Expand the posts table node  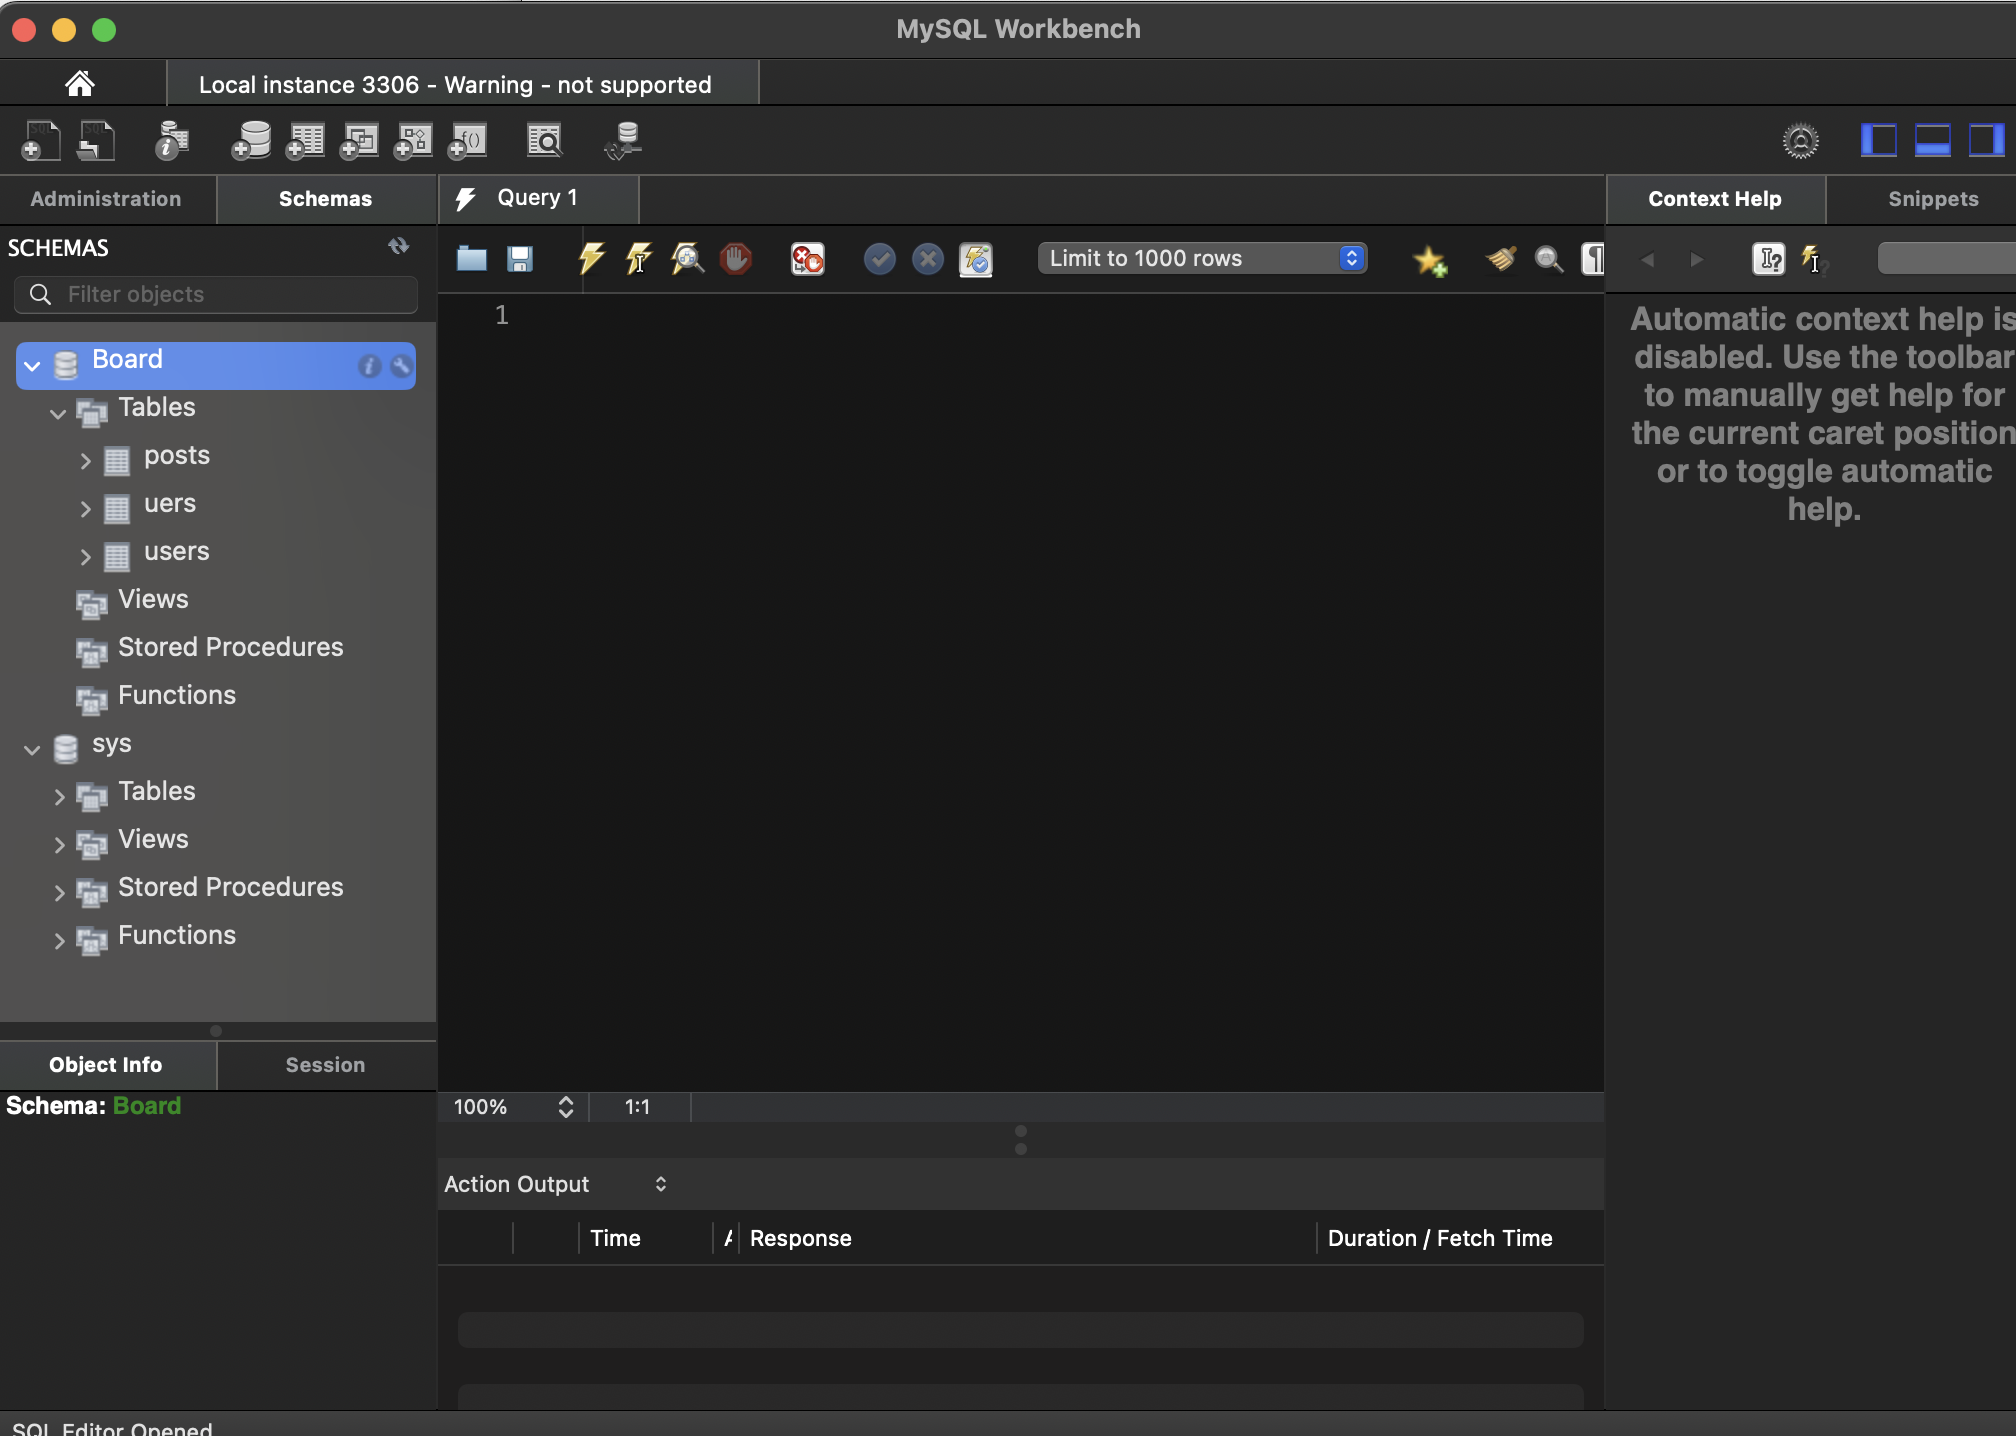click(86, 460)
